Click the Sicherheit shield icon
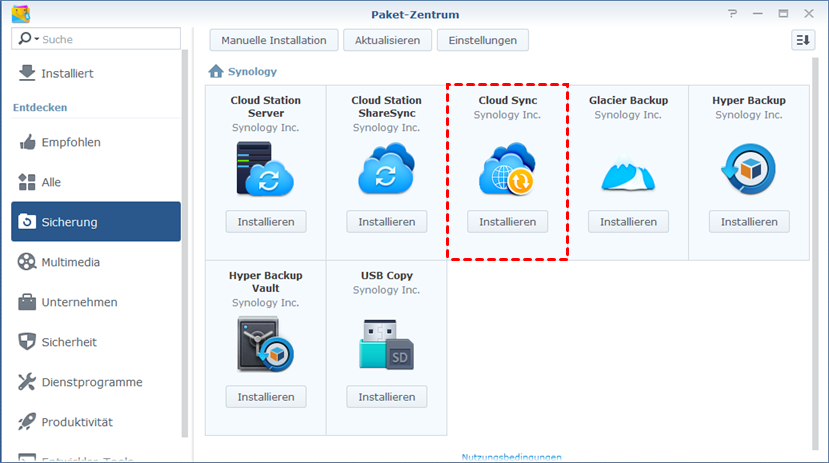 (26, 341)
